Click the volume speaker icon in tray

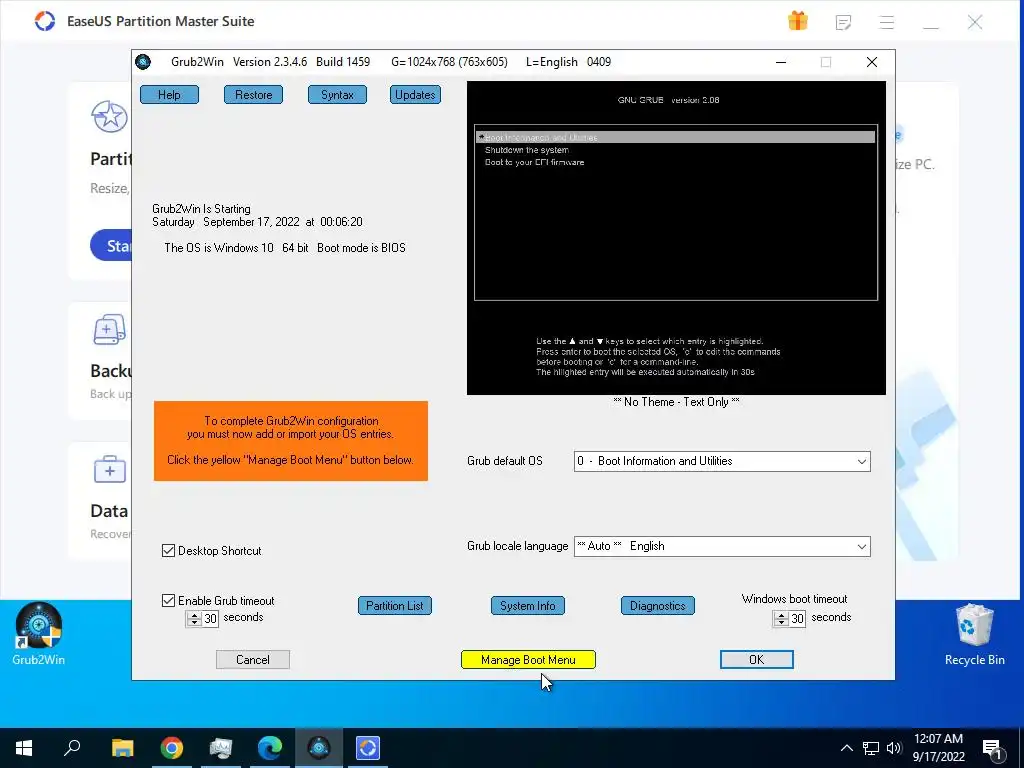(x=894, y=748)
